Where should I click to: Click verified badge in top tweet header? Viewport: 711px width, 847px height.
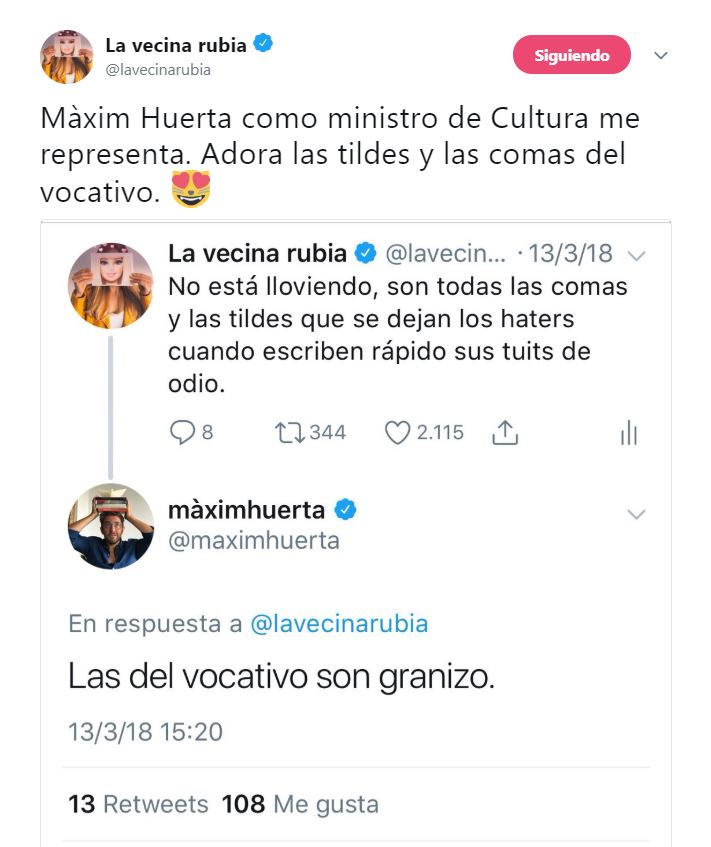tap(264, 44)
